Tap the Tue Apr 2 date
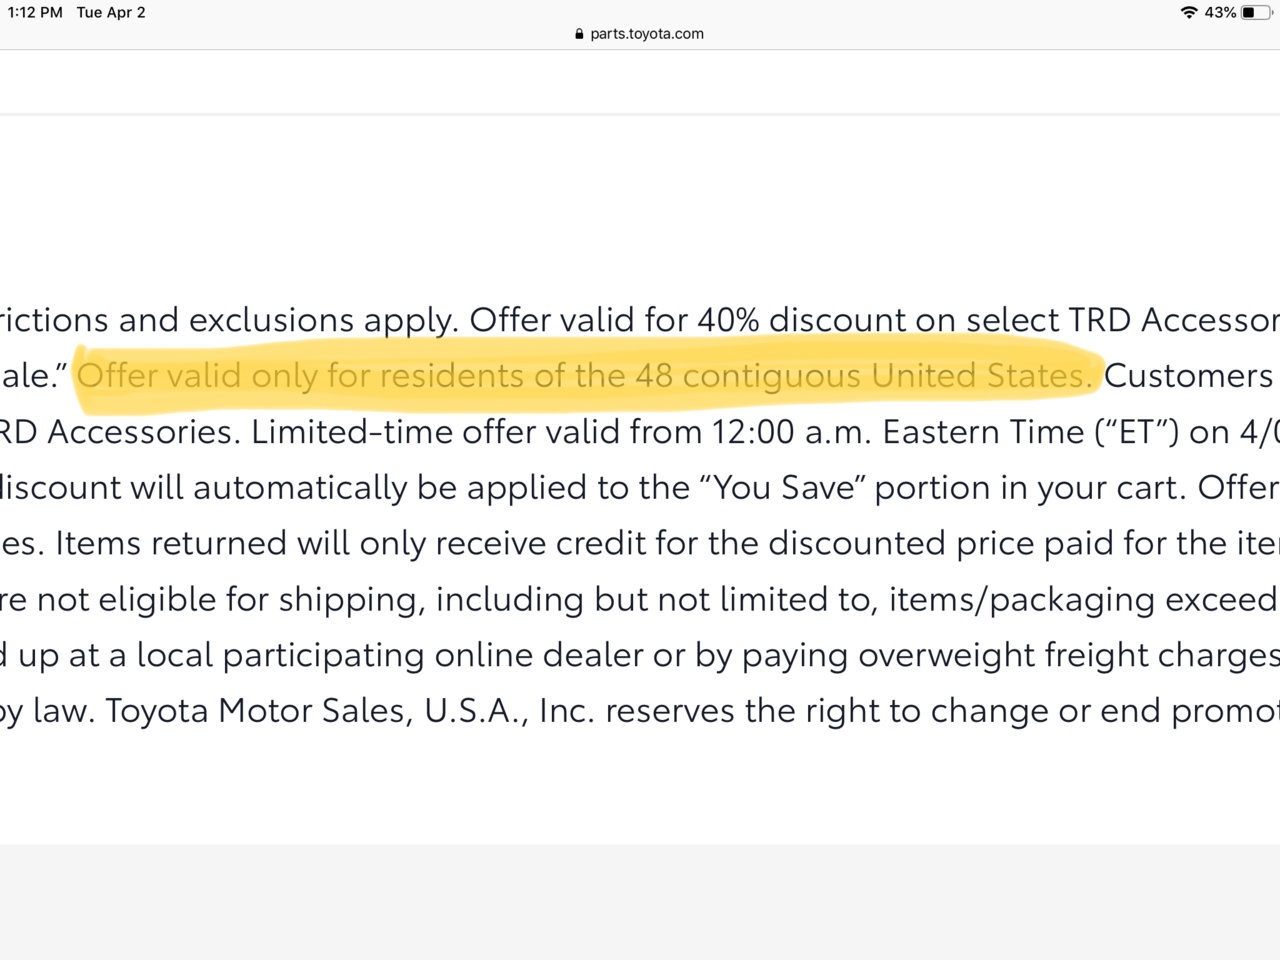1280x960 pixels. 111,13
